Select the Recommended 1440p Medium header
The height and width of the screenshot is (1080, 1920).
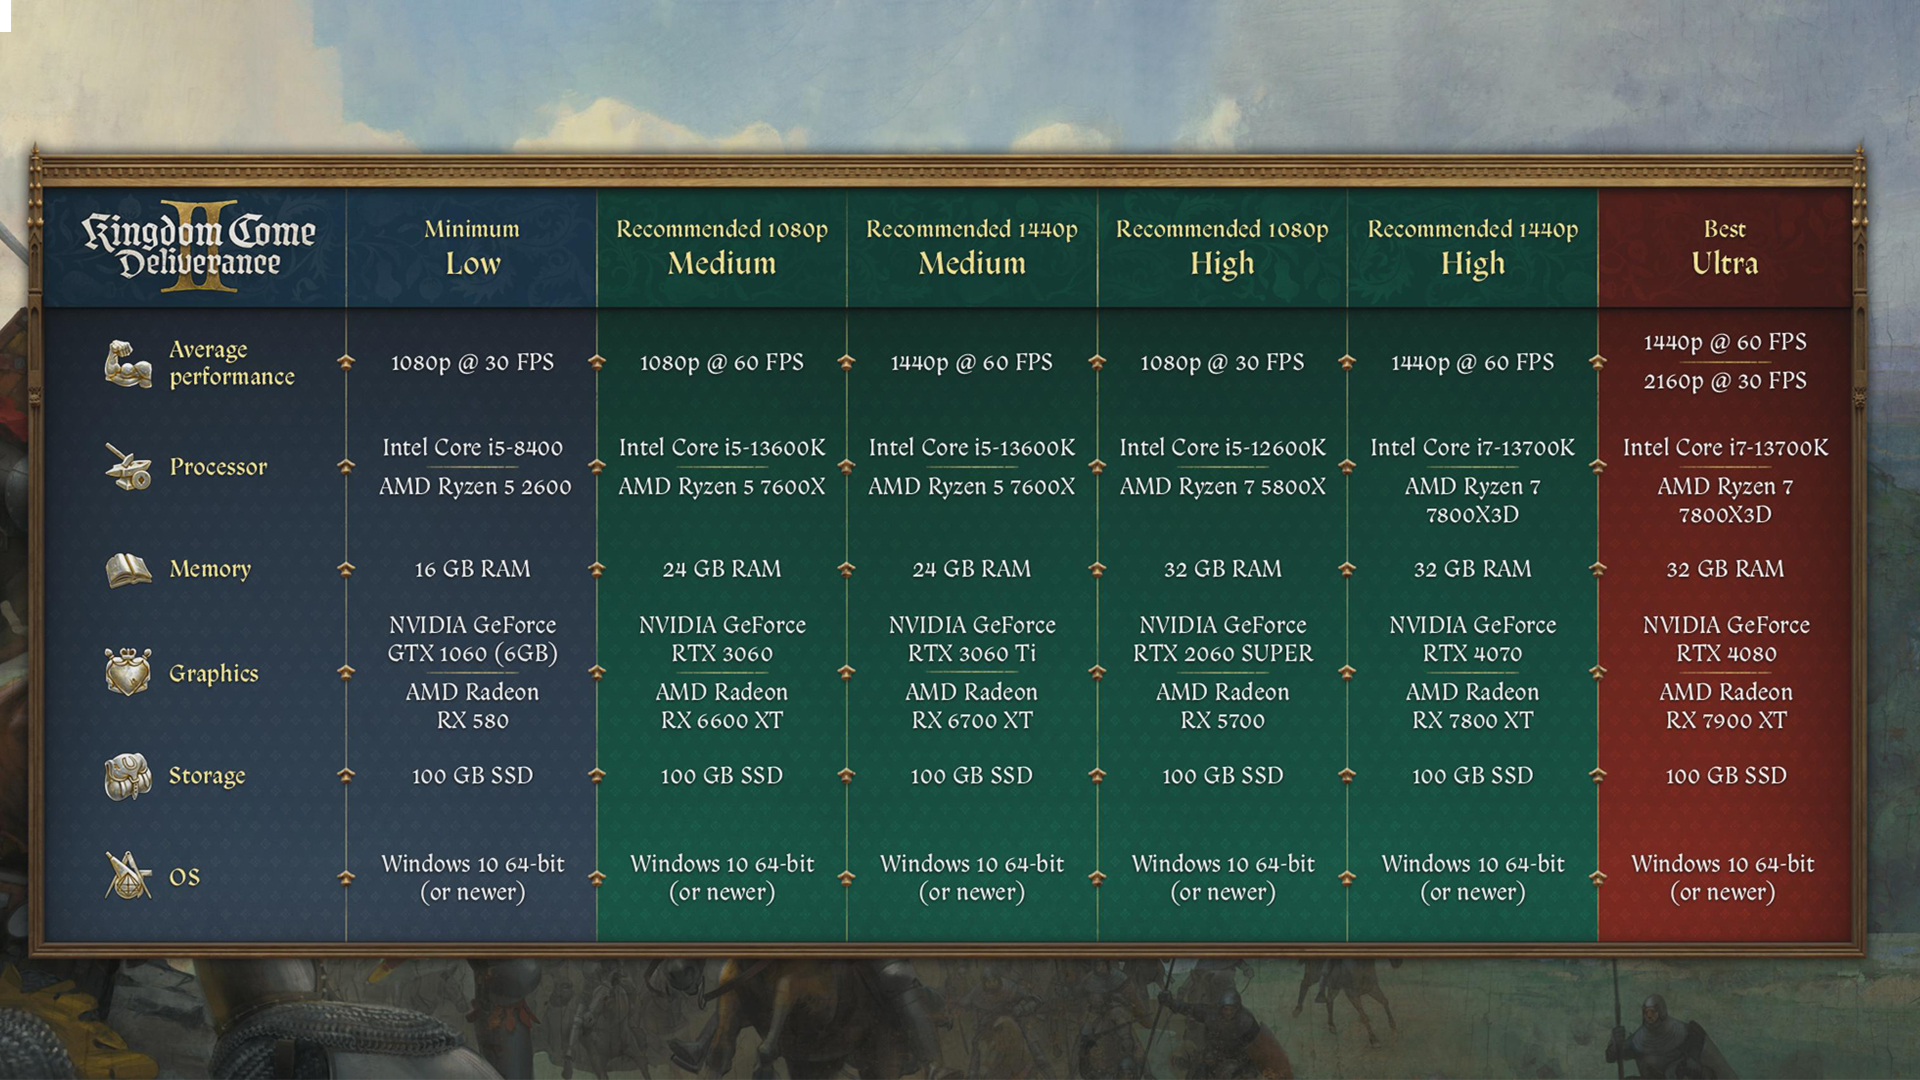(x=972, y=247)
